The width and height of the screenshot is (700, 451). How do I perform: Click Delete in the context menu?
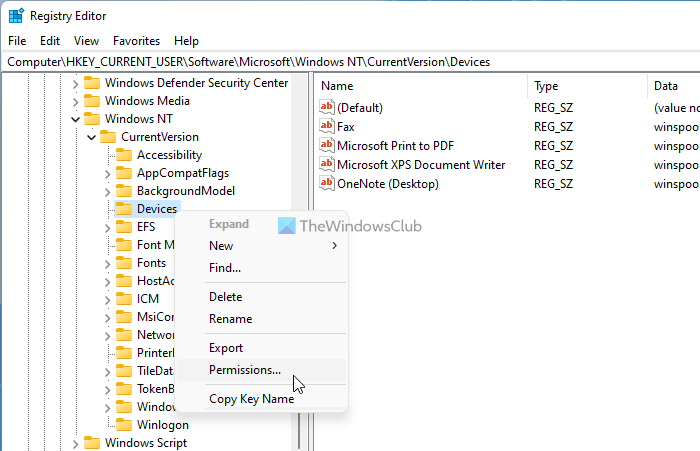(x=225, y=297)
